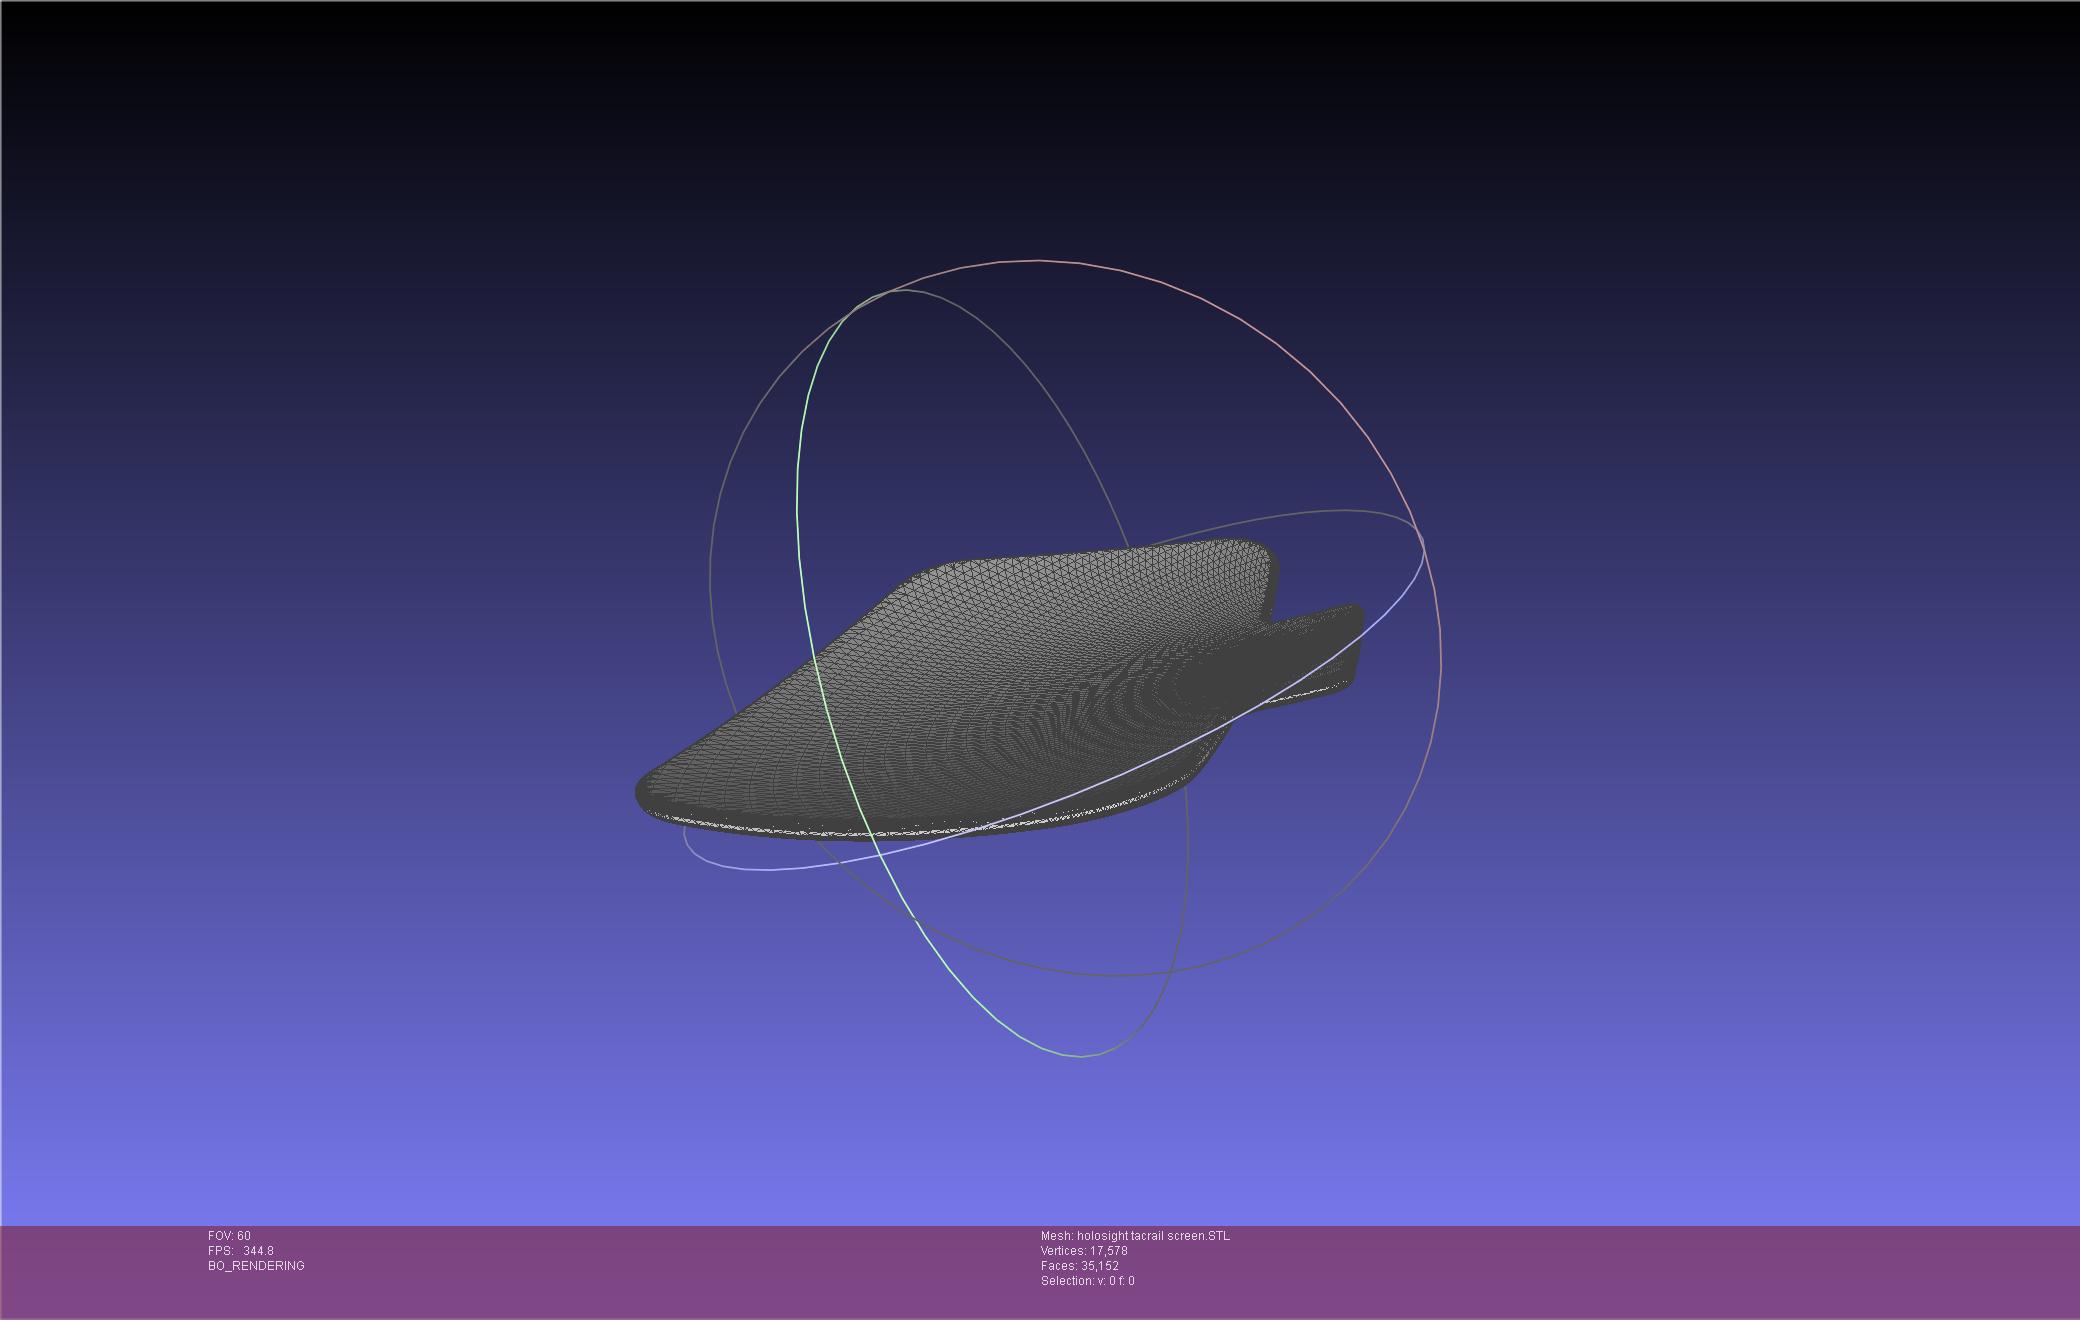The height and width of the screenshot is (1320, 2080).
Task: Click bottom of the green trackball ellipse
Action: 1078,1055
